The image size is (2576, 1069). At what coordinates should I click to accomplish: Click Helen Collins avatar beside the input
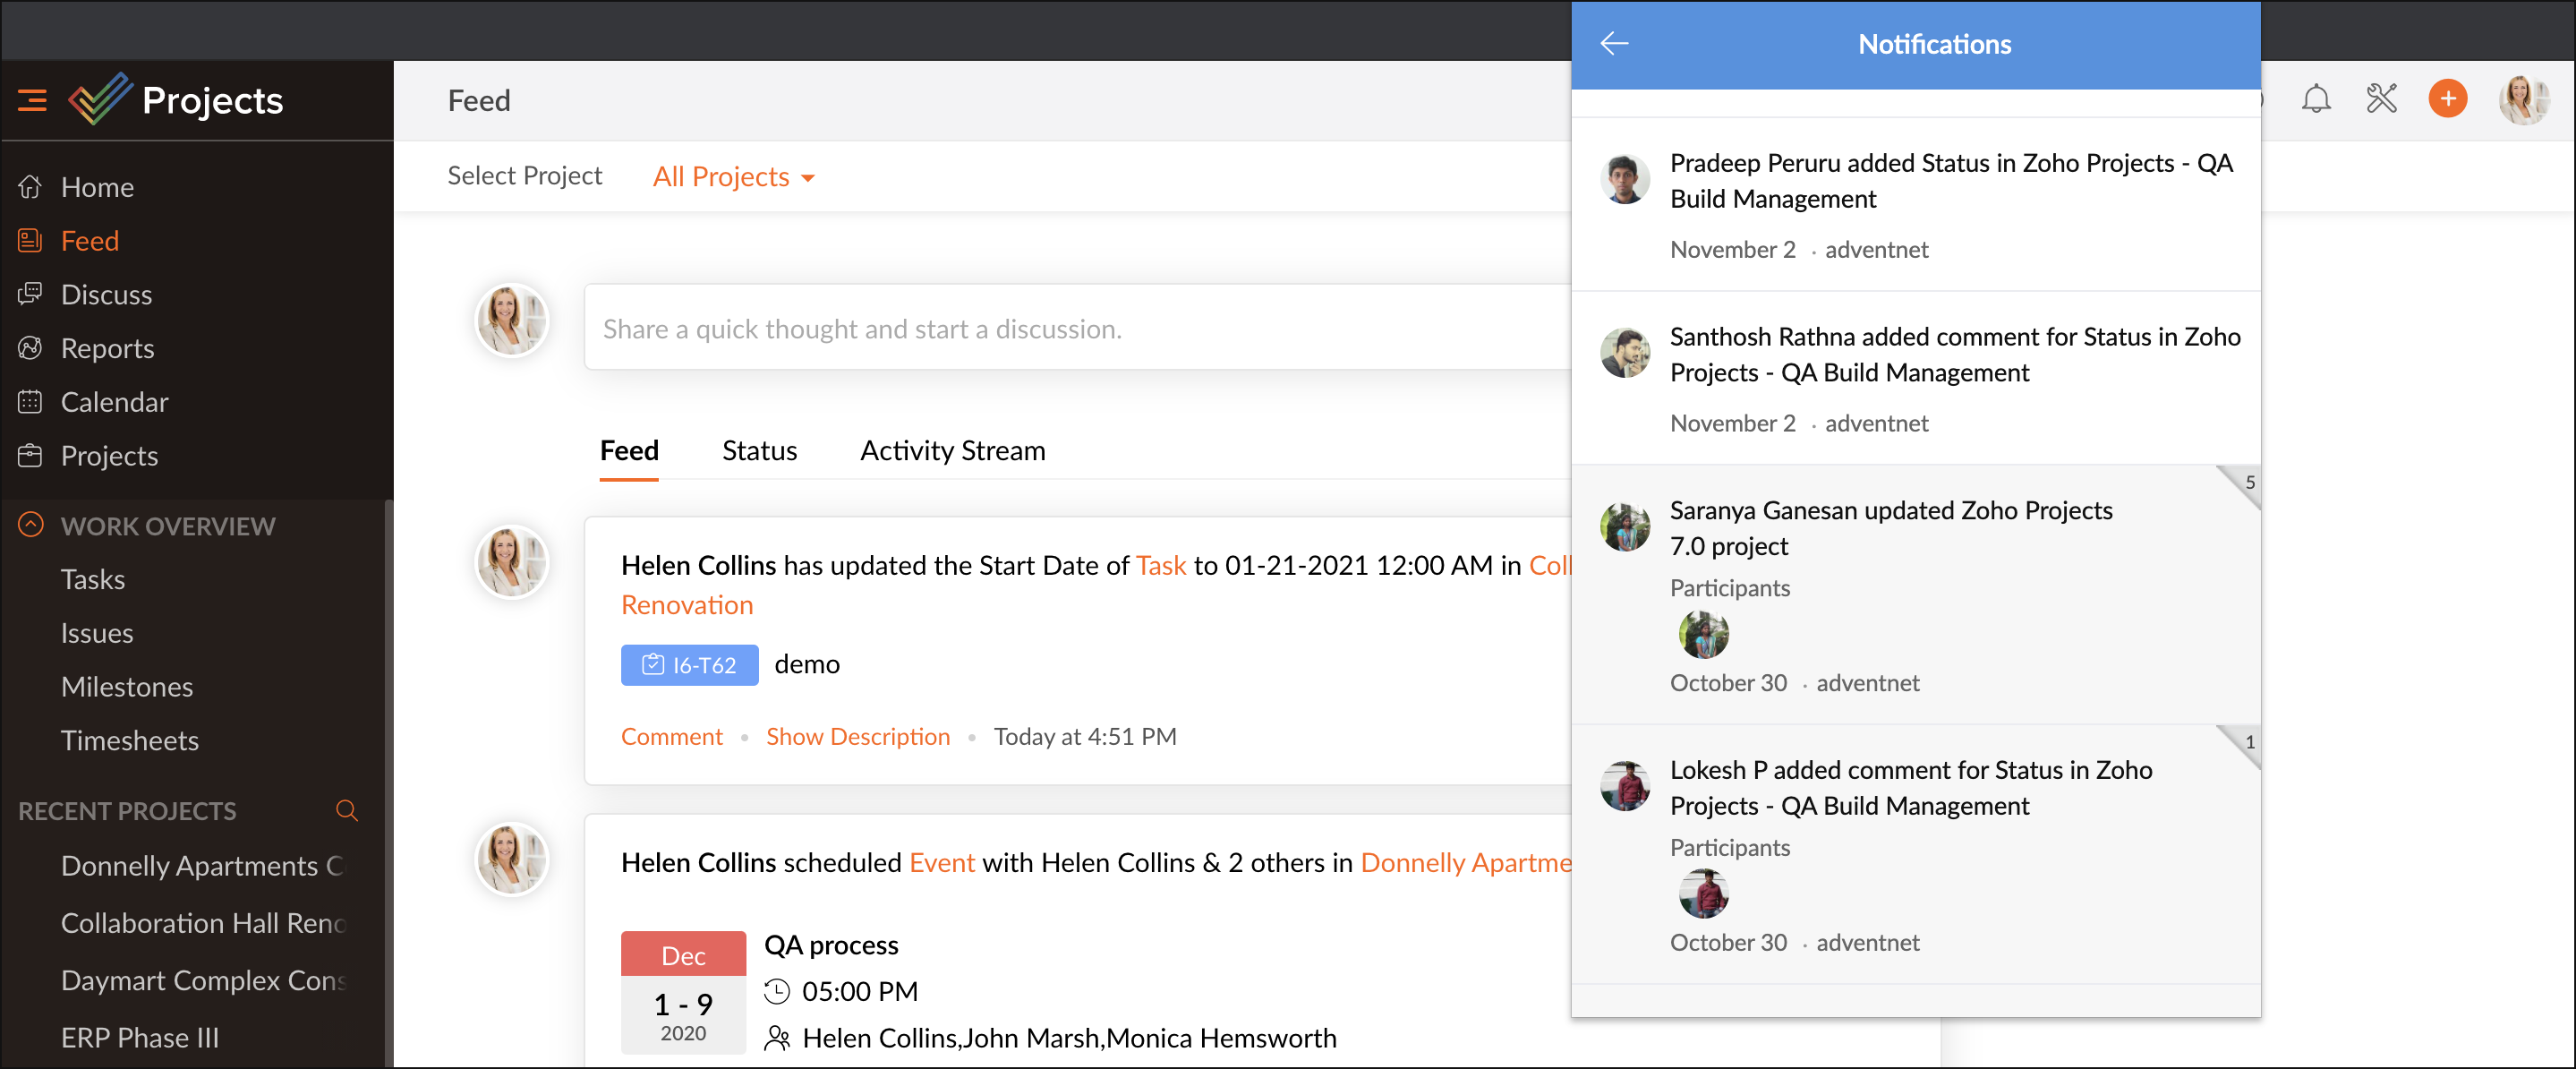[511, 320]
